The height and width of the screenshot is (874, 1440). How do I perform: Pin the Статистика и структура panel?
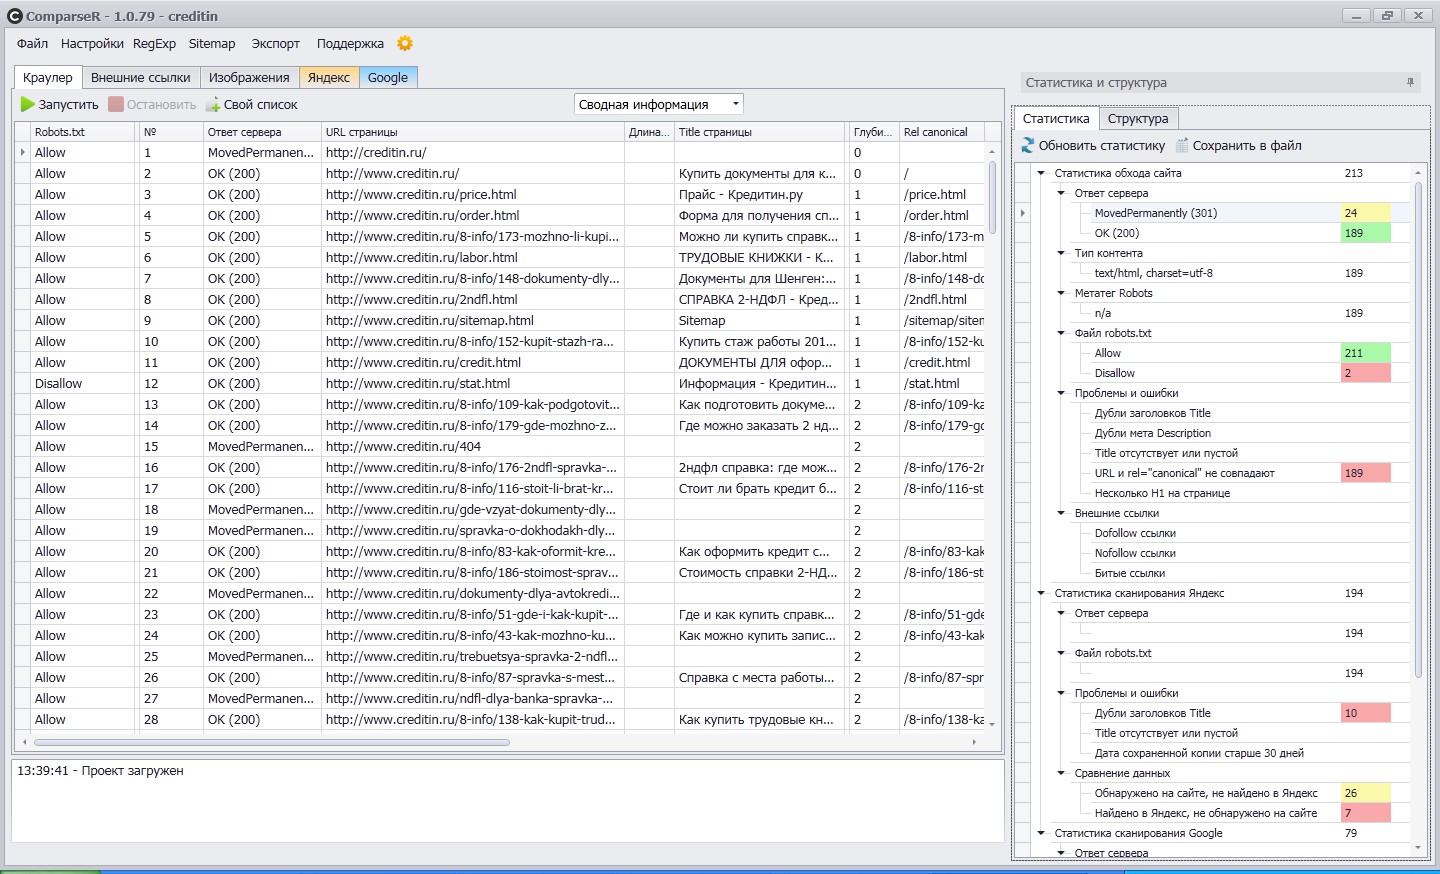(x=1410, y=83)
